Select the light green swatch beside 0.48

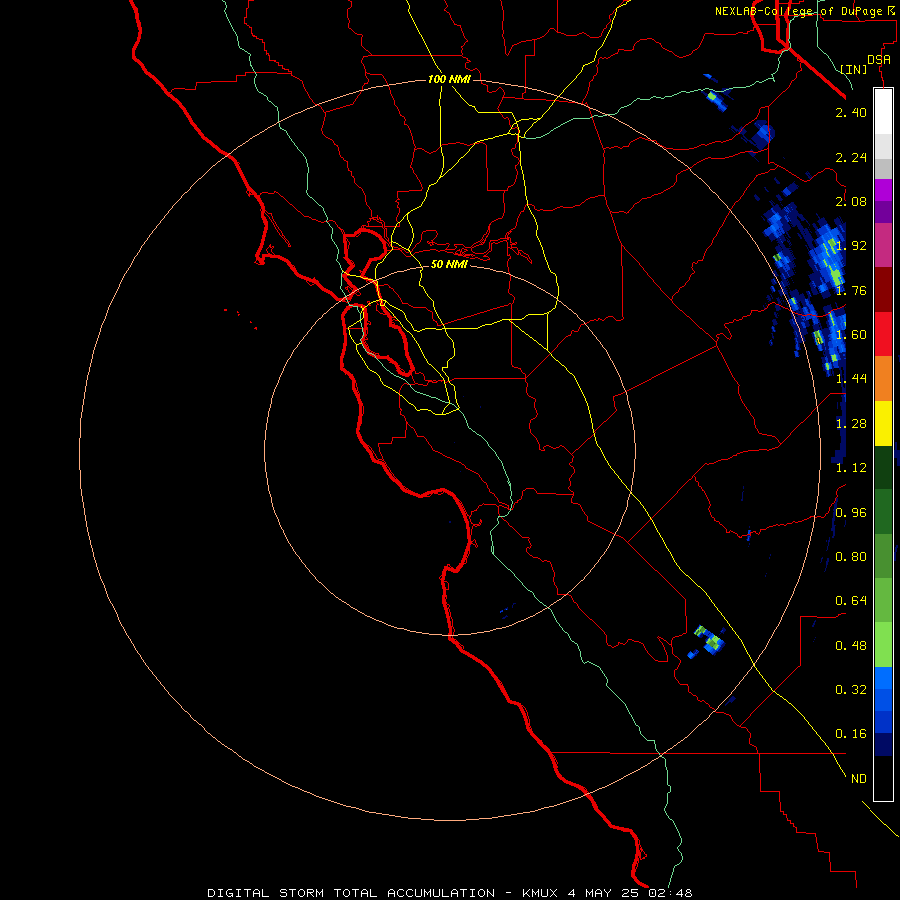pos(883,645)
